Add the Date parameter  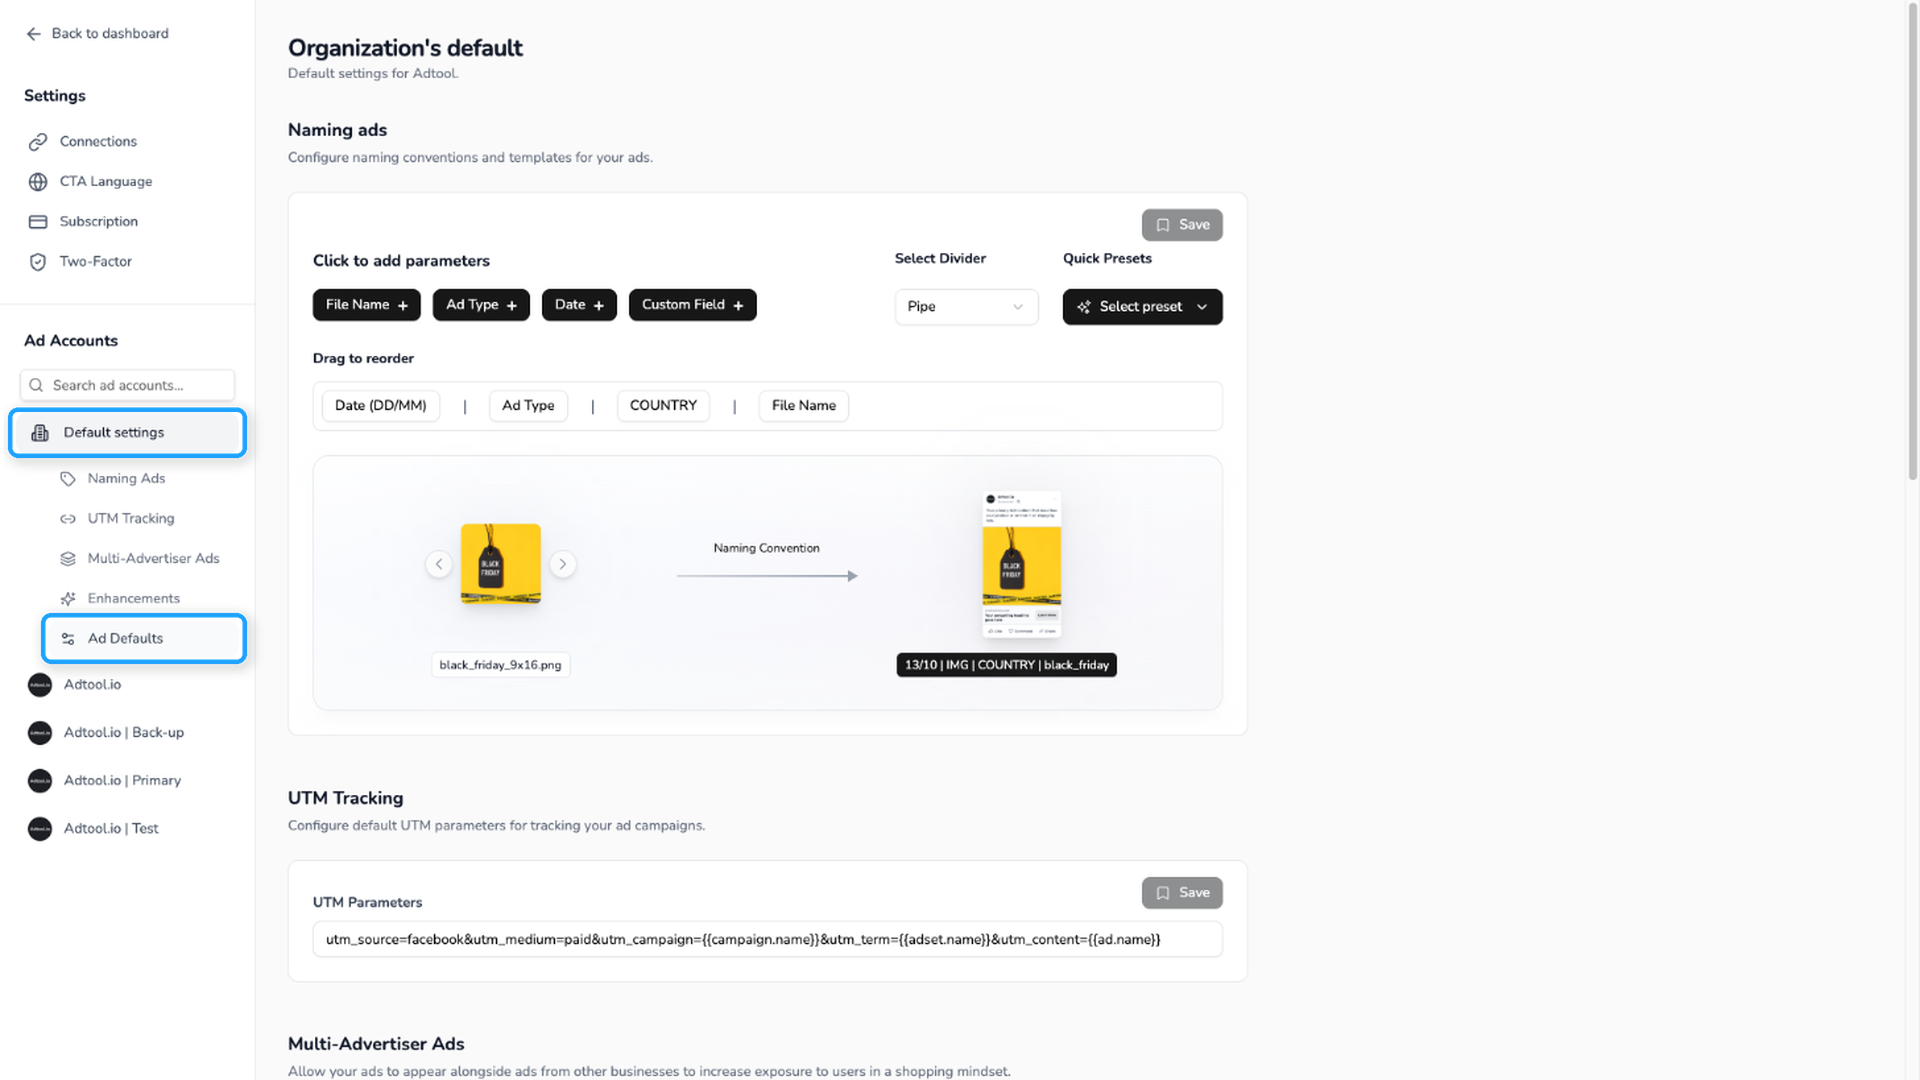pos(579,305)
